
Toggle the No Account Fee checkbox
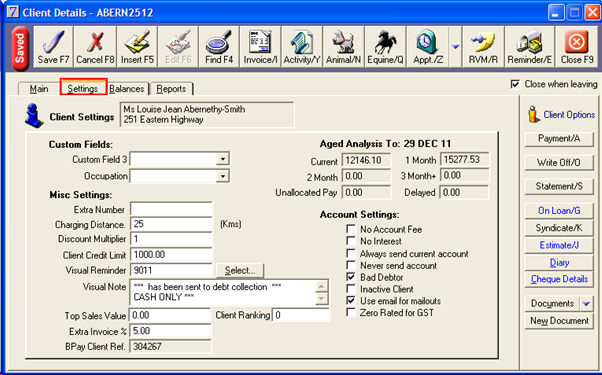pos(351,229)
